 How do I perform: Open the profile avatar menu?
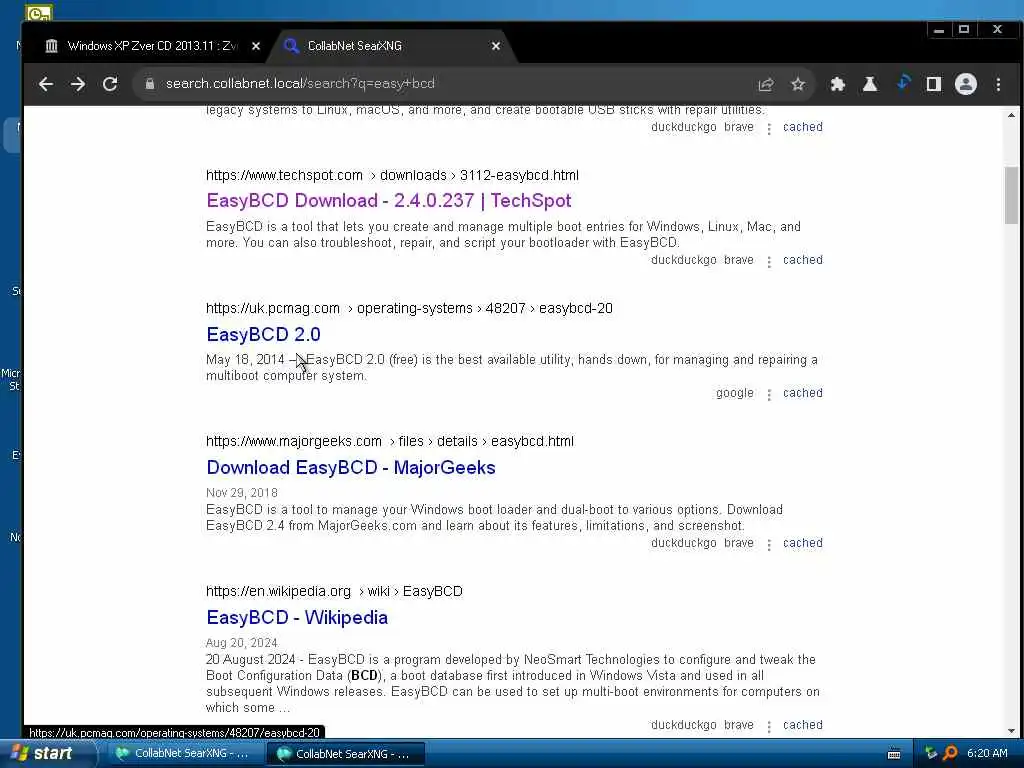(966, 84)
